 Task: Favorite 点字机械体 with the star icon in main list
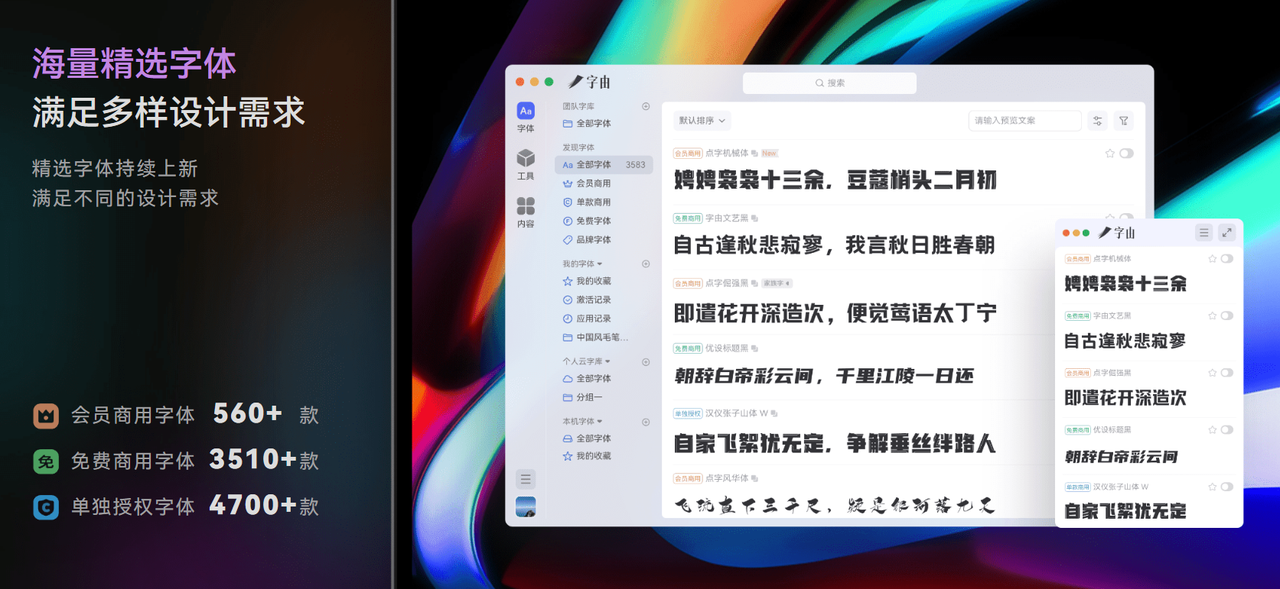pos(1110,154)
